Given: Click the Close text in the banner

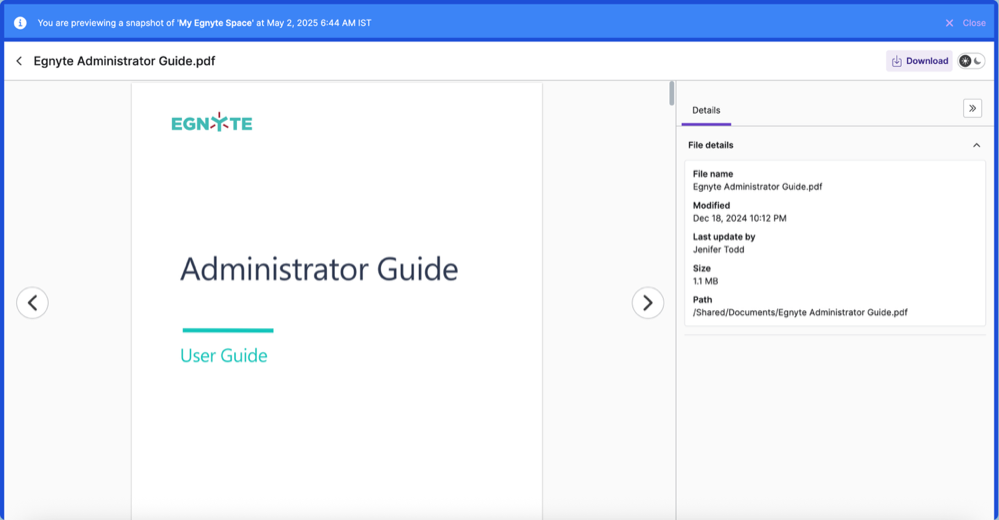Looking at the screenshot, I should click(x=974, y=23).
